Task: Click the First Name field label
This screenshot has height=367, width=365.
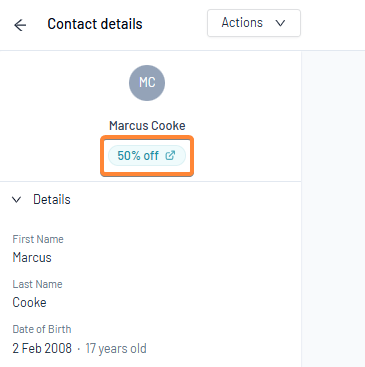Action: [38, 239]
